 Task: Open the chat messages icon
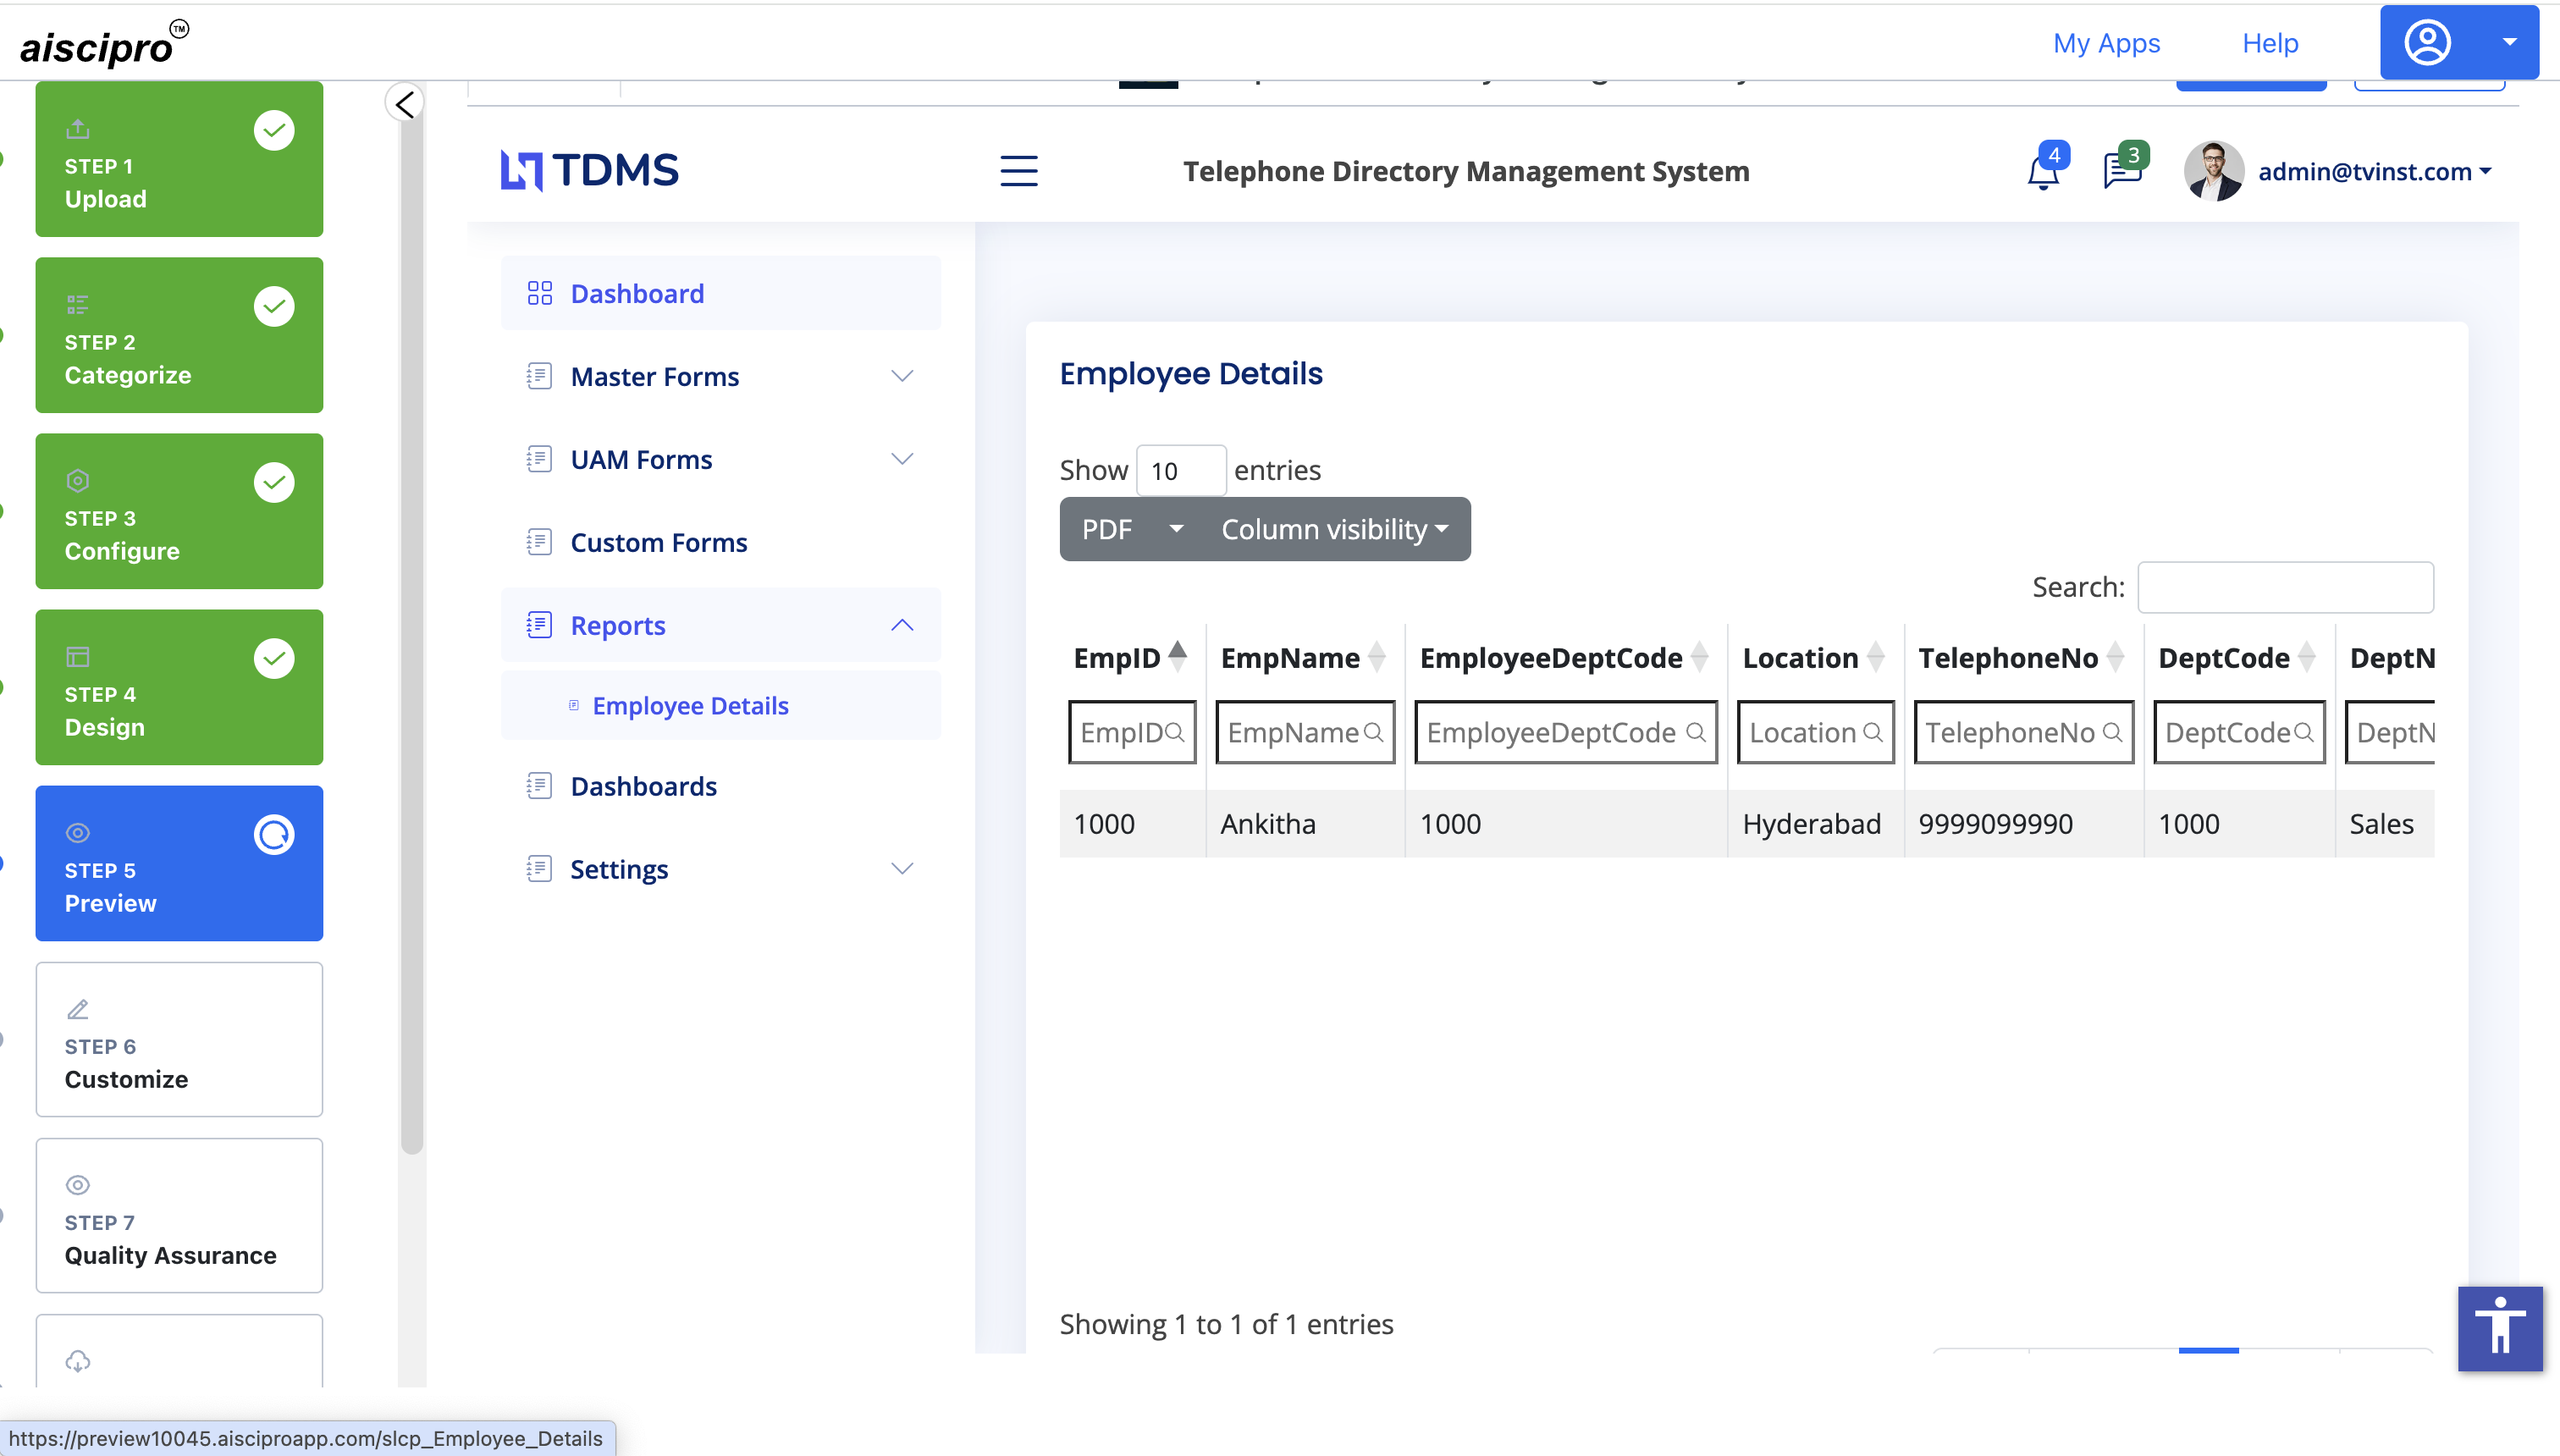click(2122, 171)
